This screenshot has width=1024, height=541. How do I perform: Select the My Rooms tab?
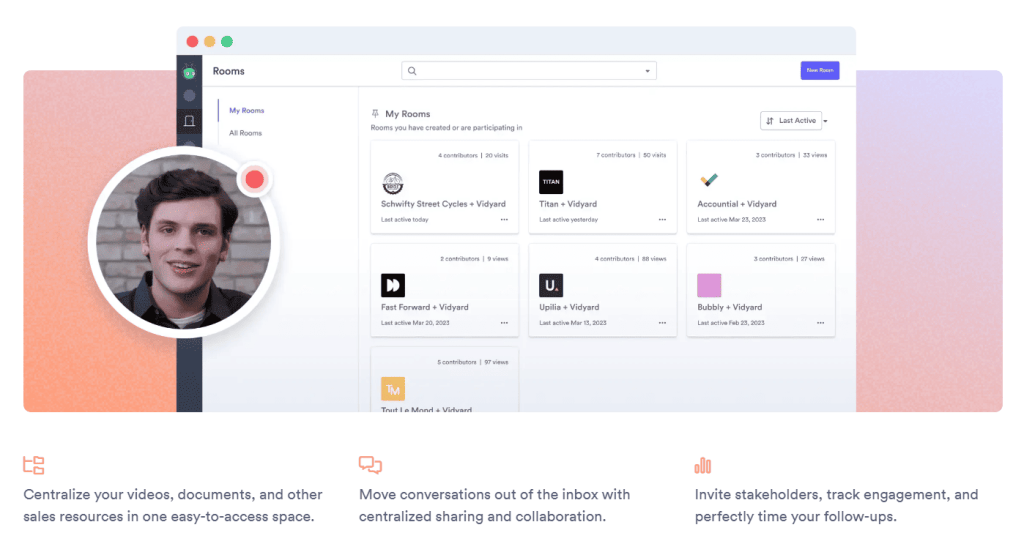point(247,110)
